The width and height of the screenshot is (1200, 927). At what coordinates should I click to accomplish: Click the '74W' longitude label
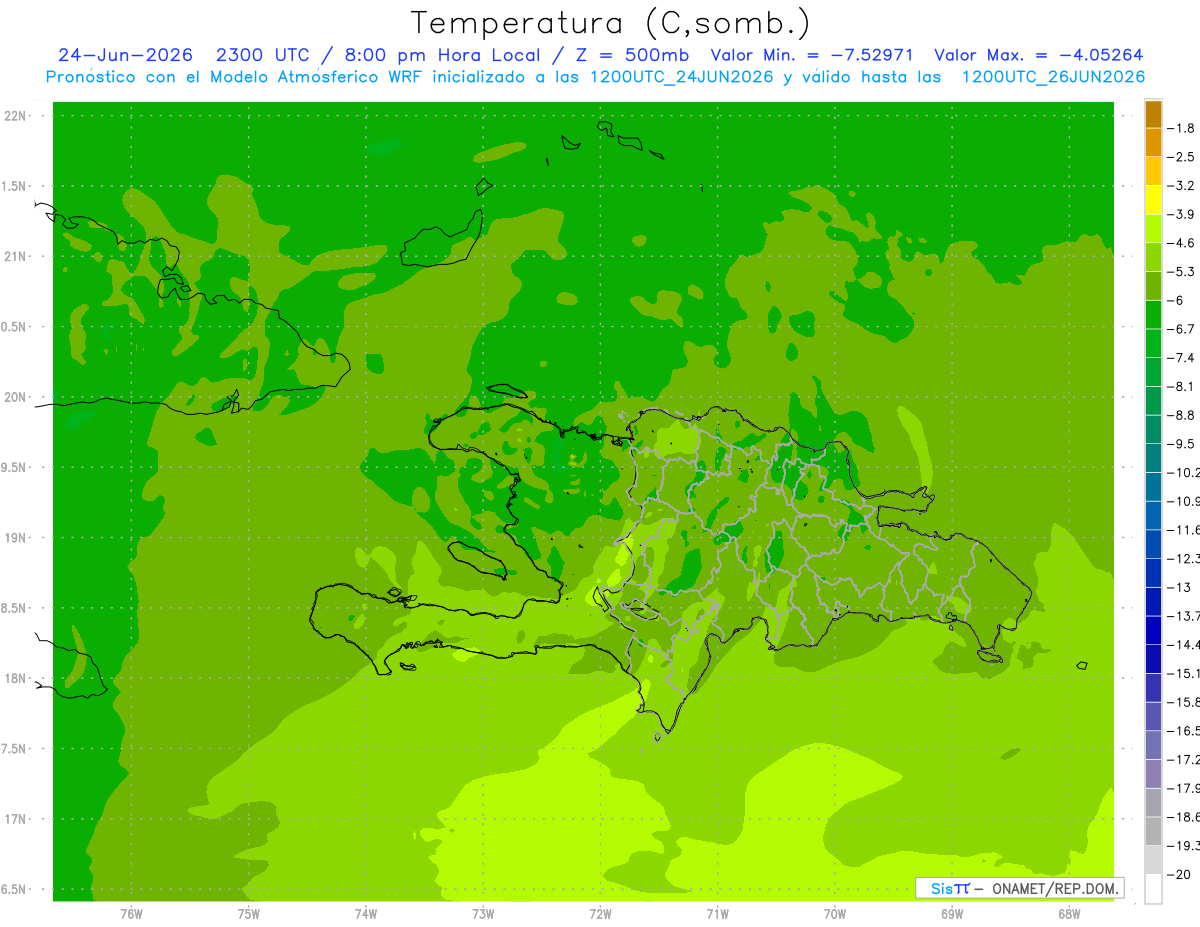click(366, 914)
